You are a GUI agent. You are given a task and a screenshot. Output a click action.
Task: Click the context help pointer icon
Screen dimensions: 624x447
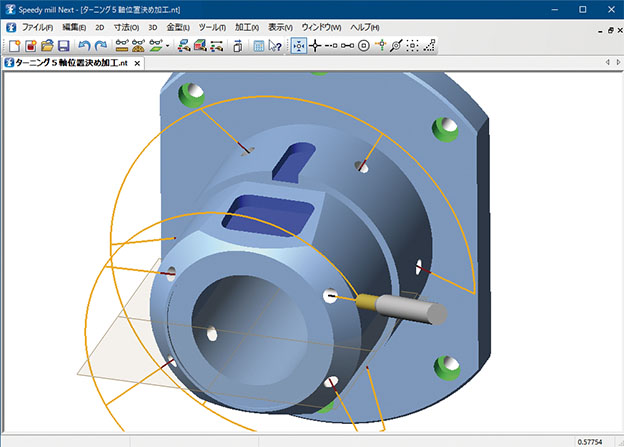(275, 46)
